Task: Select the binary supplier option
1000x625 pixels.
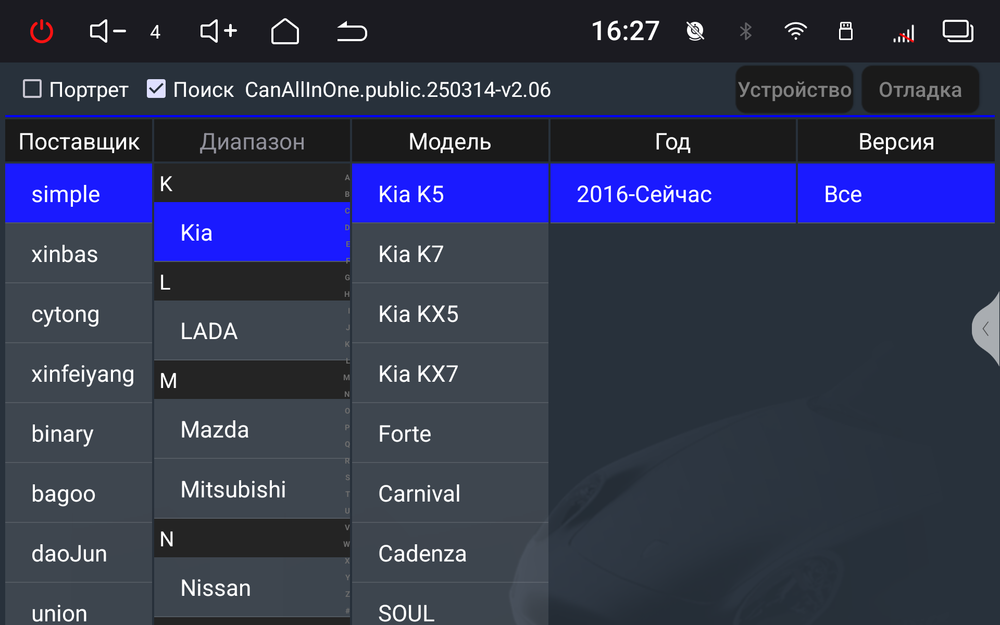Action: (x=78, y=433)
